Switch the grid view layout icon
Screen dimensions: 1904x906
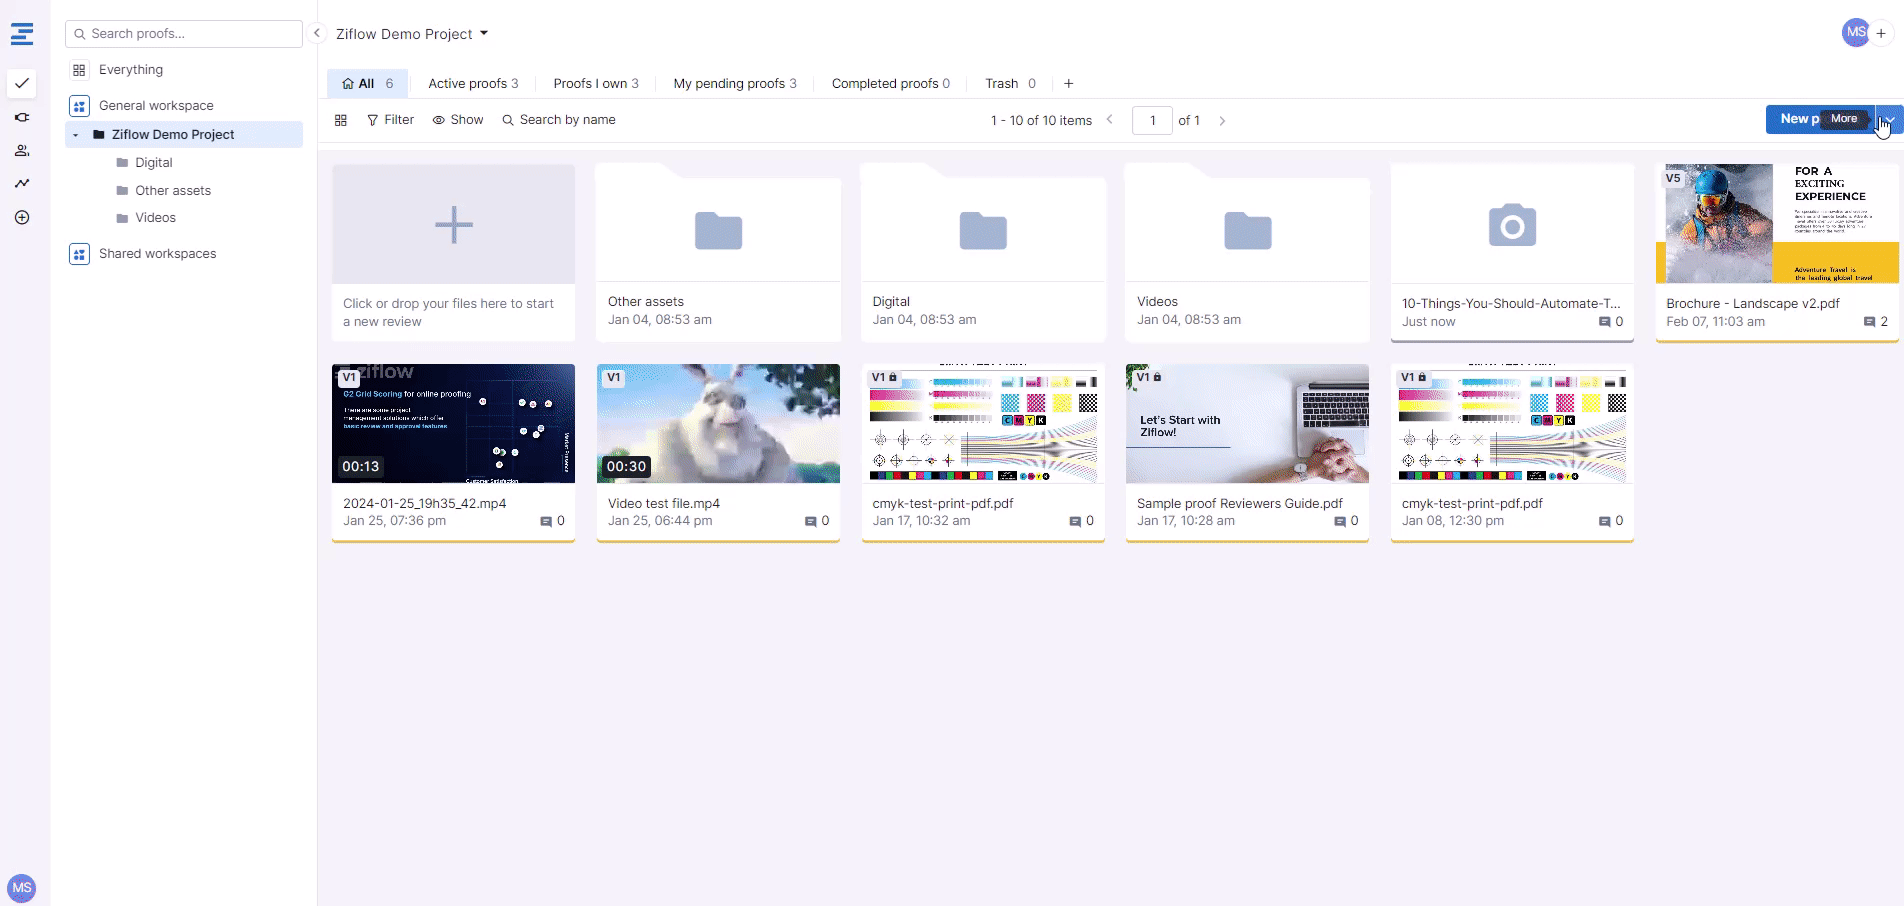(341, 120)
